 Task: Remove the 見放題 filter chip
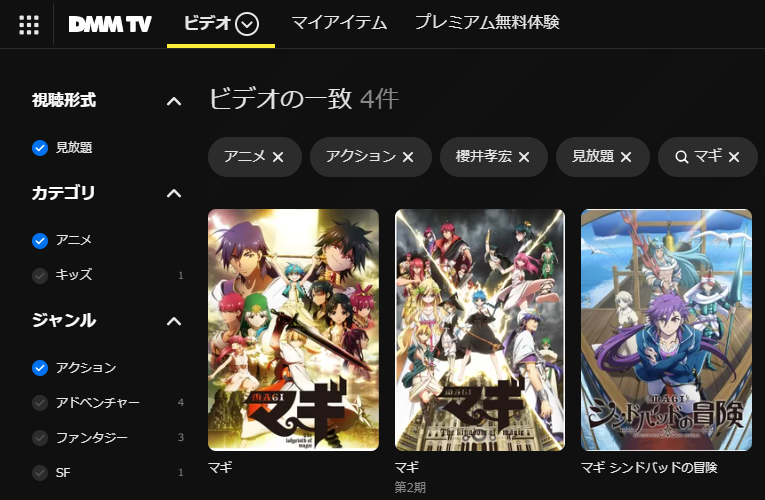point(626,157)
